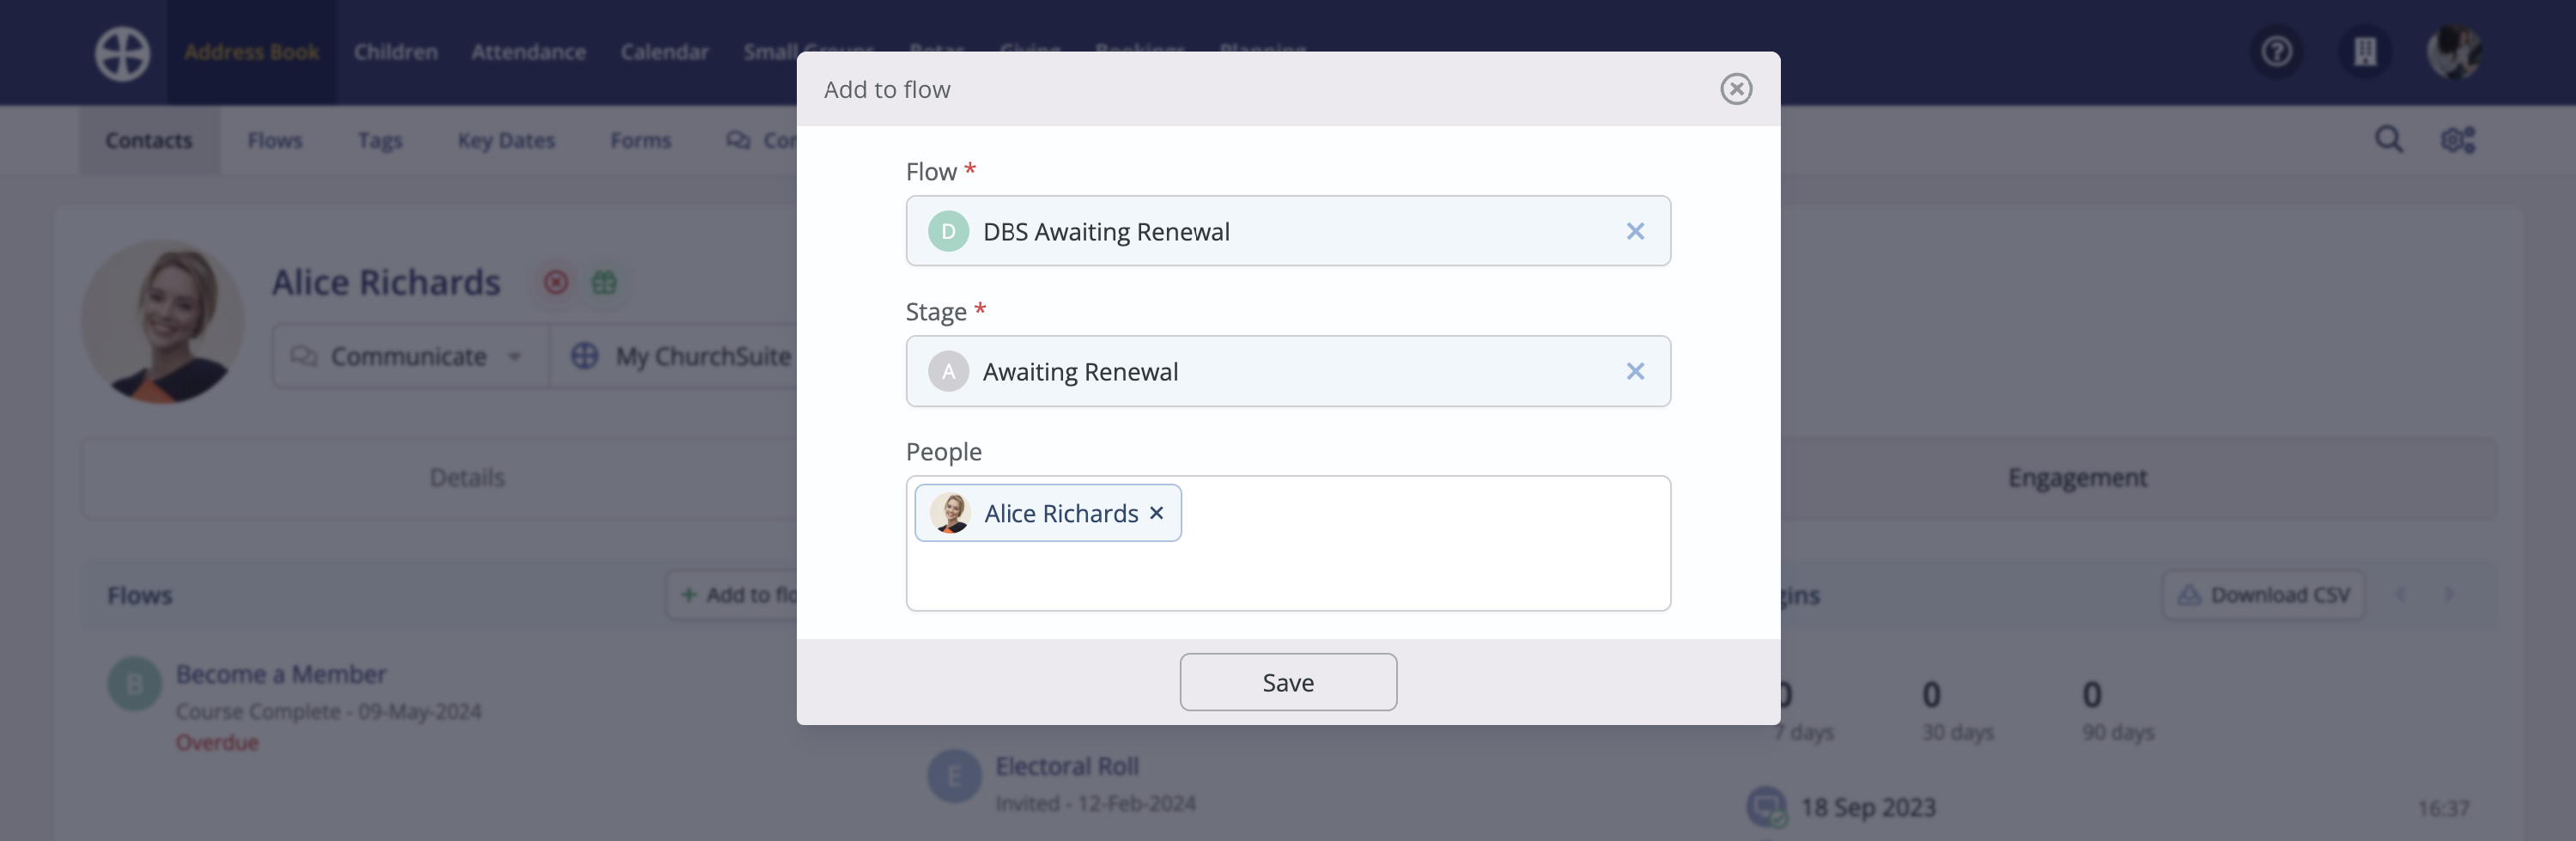Viewport: 2576px width, 841px height.
Task: Save the add to flow form
Action: [1288, 682]
